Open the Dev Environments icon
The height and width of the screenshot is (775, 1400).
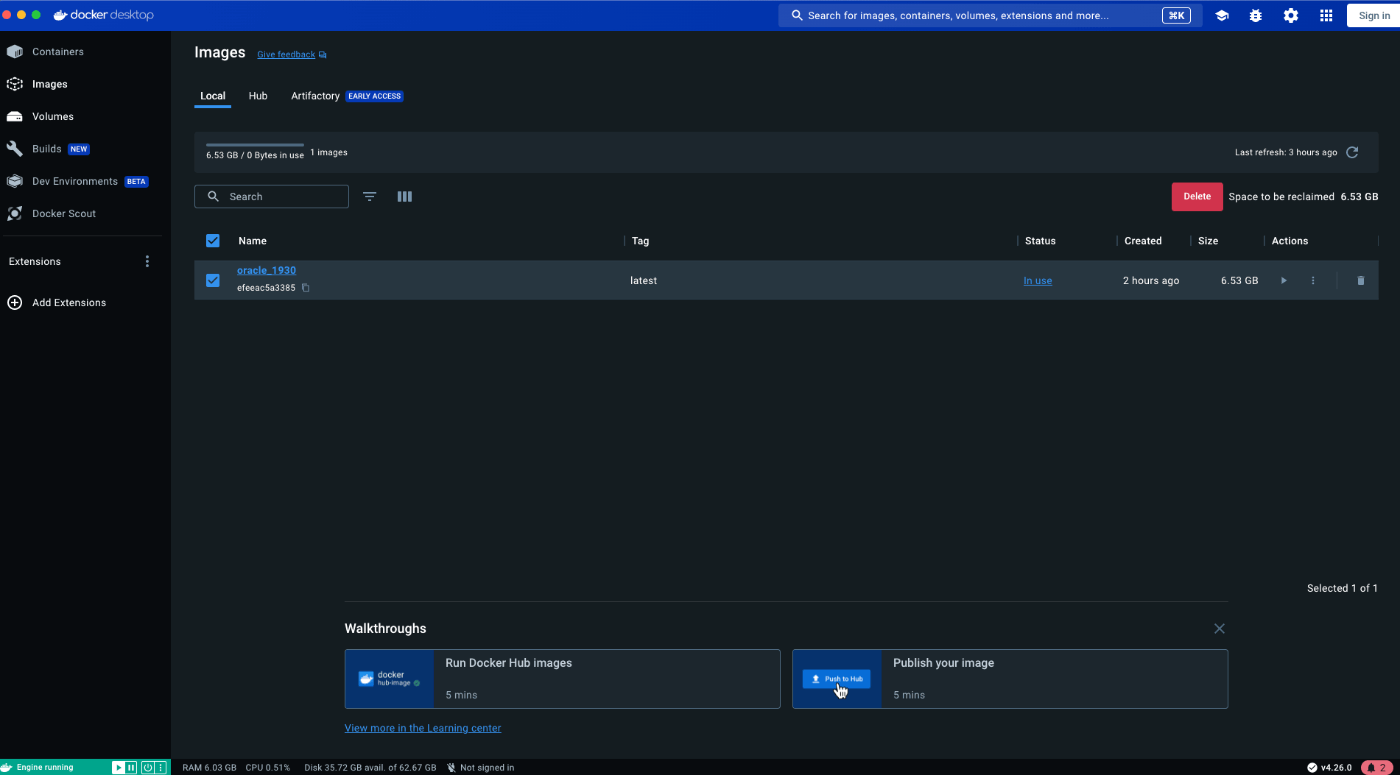click(15, 181)
